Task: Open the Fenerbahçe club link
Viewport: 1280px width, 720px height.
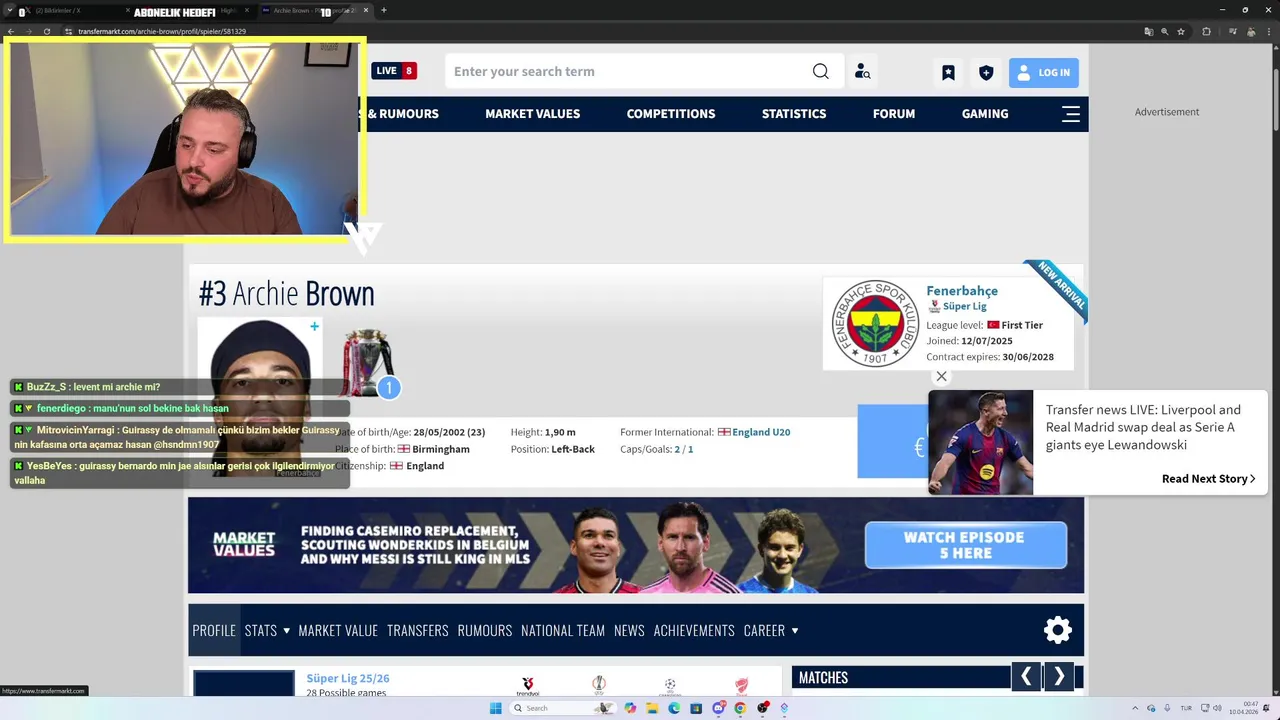Action: 962,291
